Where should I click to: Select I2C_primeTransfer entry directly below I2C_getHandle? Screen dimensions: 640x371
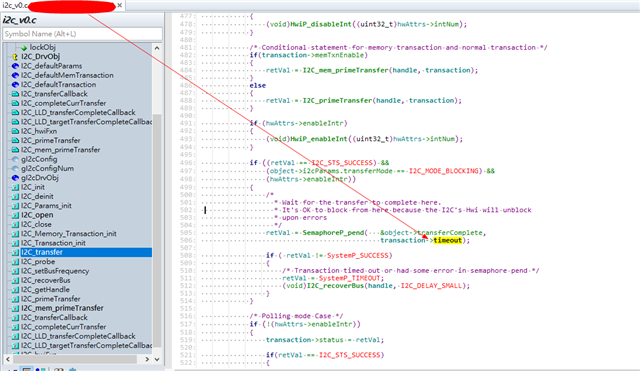click(x=51, y=299)
